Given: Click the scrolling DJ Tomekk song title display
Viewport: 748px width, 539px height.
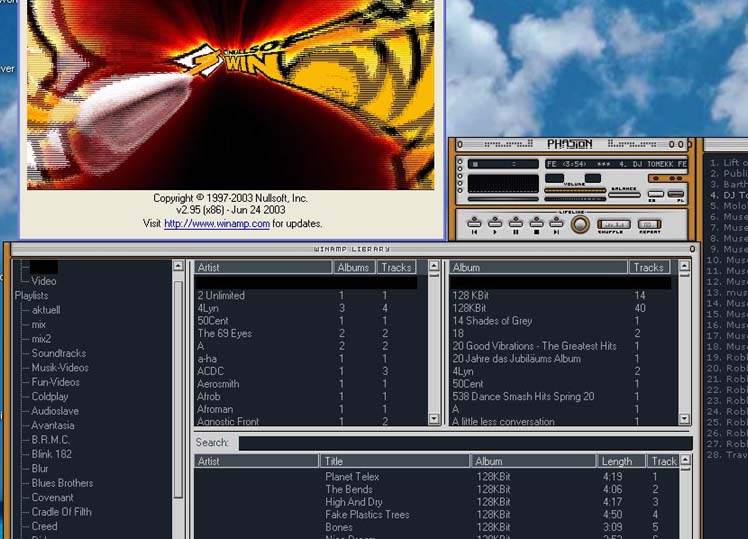Looking at the screenshot, I should pyautogui.click(x=616, y=164).
